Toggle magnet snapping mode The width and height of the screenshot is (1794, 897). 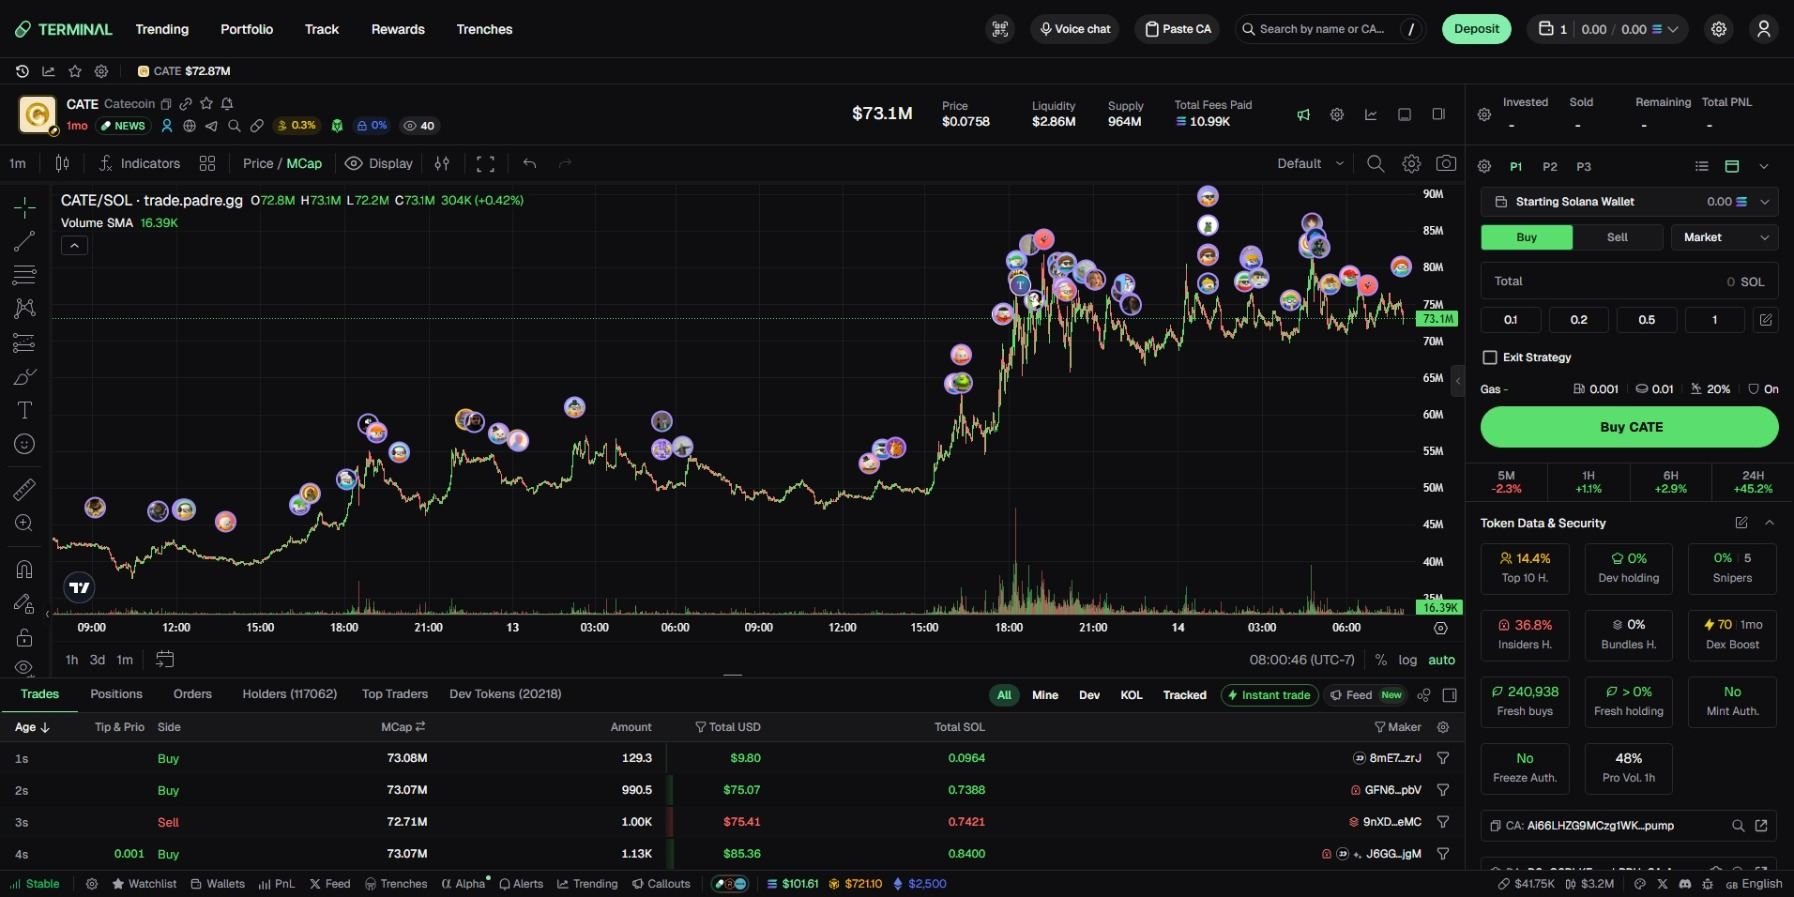point(25,569)
